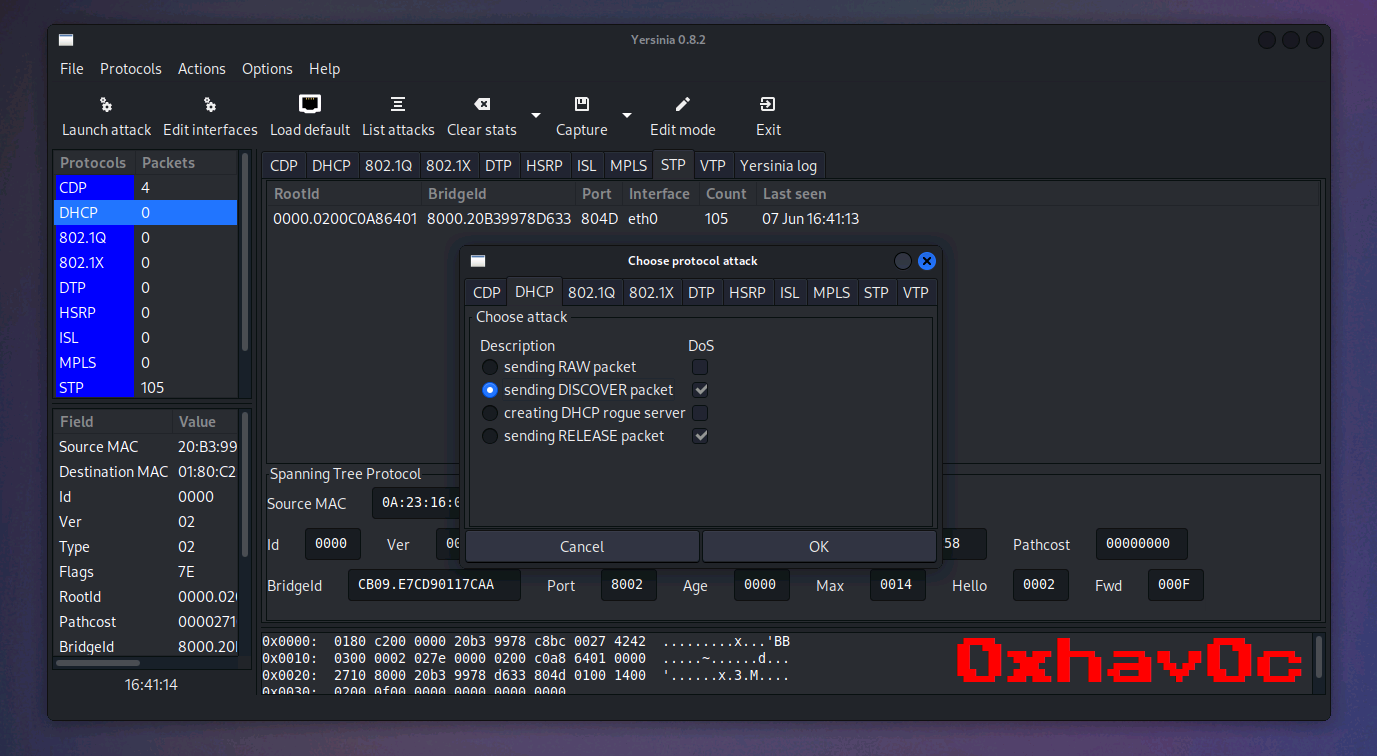This screenshot has height=756, width=1377.
Task: Switch to the STP tab in attack dialog
Action: 876,292
